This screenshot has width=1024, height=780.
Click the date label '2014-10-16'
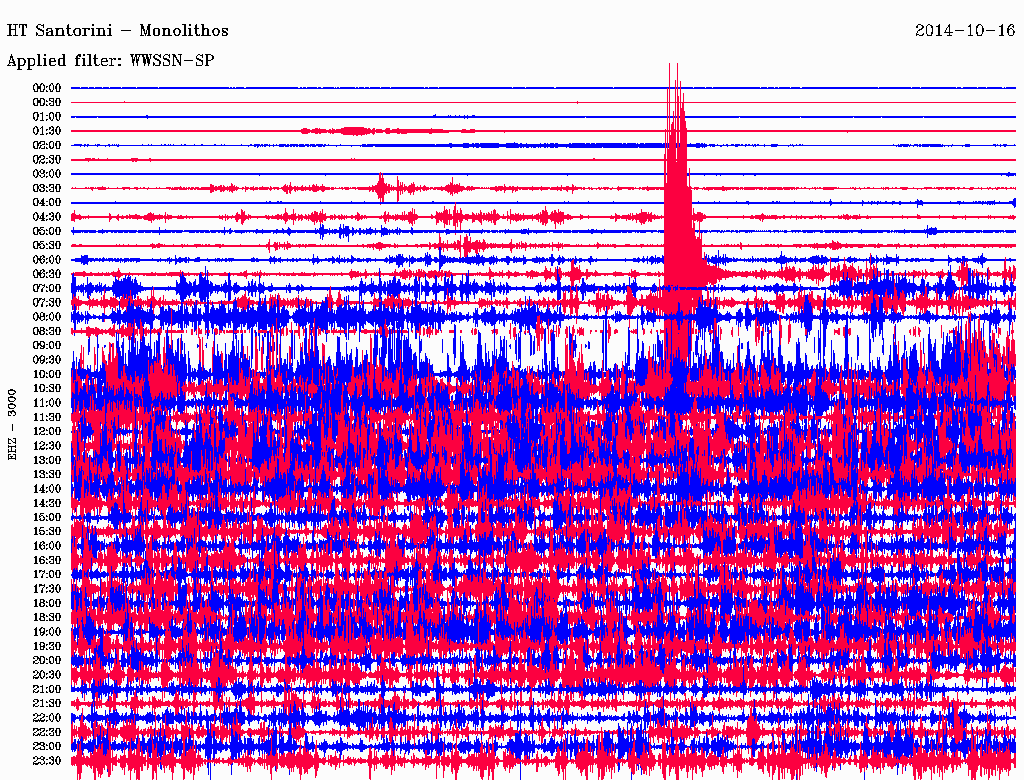[965, 31]
